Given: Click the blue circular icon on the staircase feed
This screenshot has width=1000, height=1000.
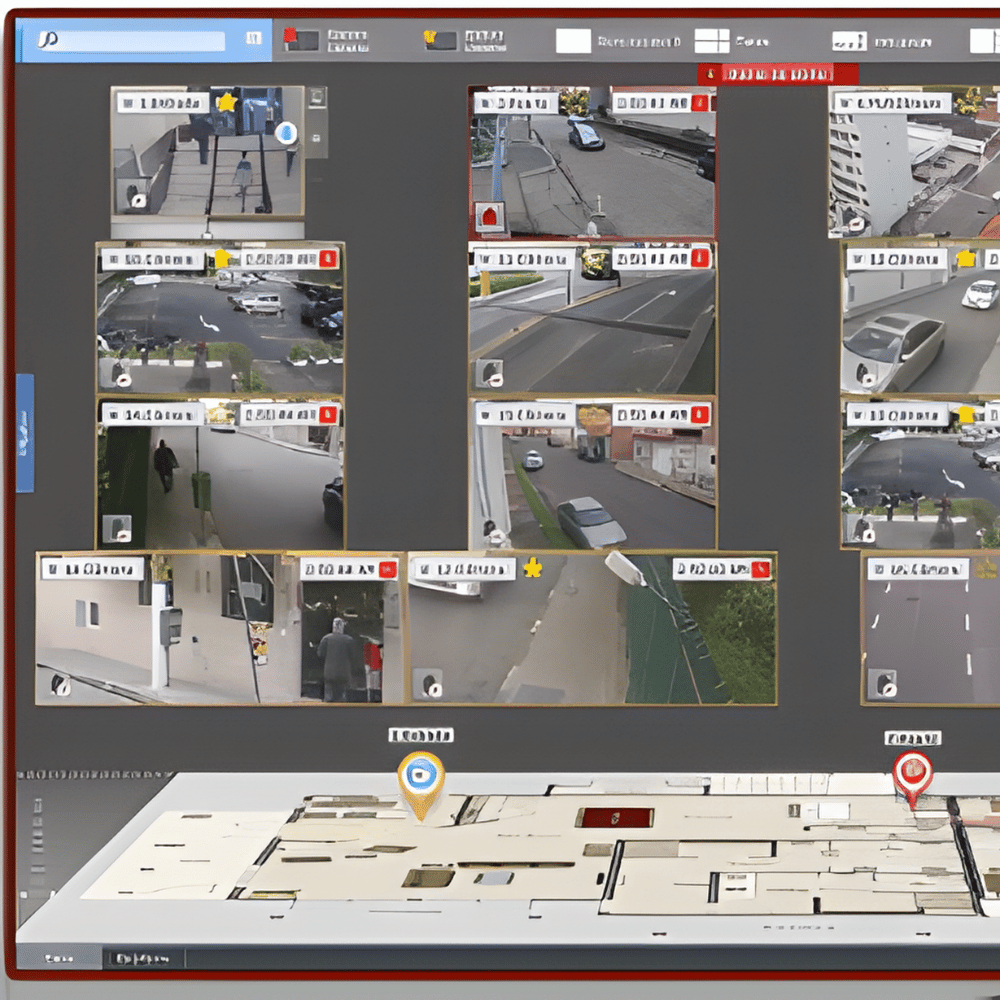Looking at the screenshot, I should pyautogui.click(x=286, y=133).
